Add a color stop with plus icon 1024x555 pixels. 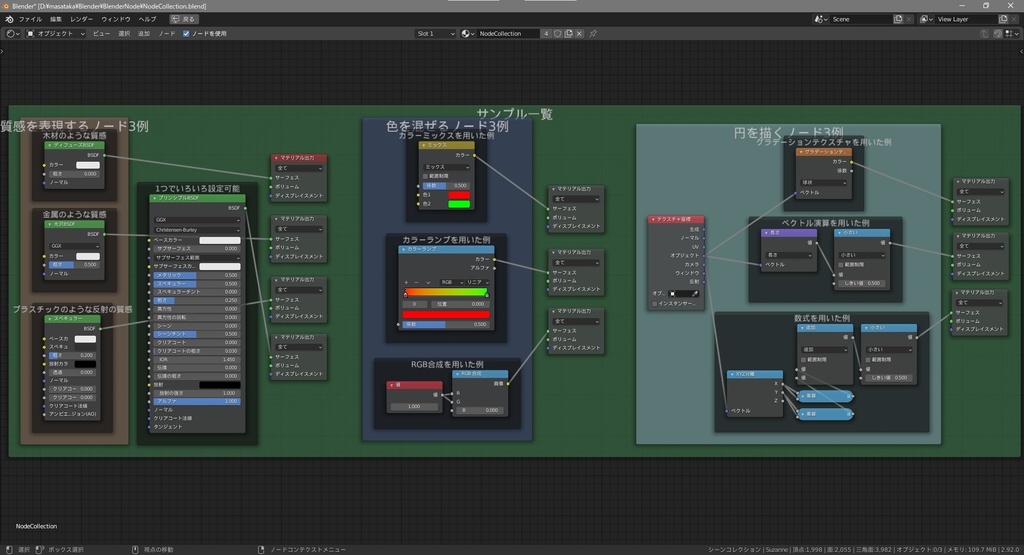(x=406, y=282)
